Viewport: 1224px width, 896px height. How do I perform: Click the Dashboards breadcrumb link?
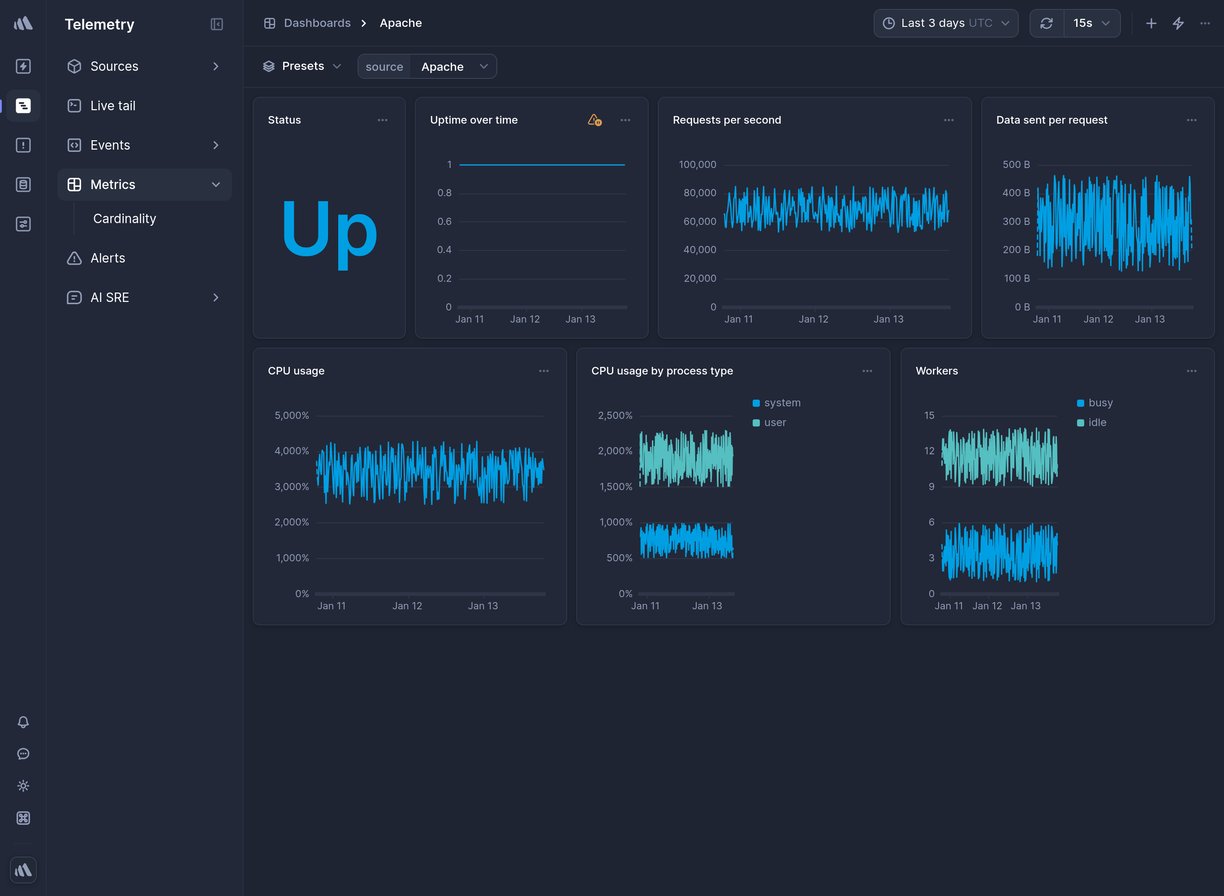[317, 22]
